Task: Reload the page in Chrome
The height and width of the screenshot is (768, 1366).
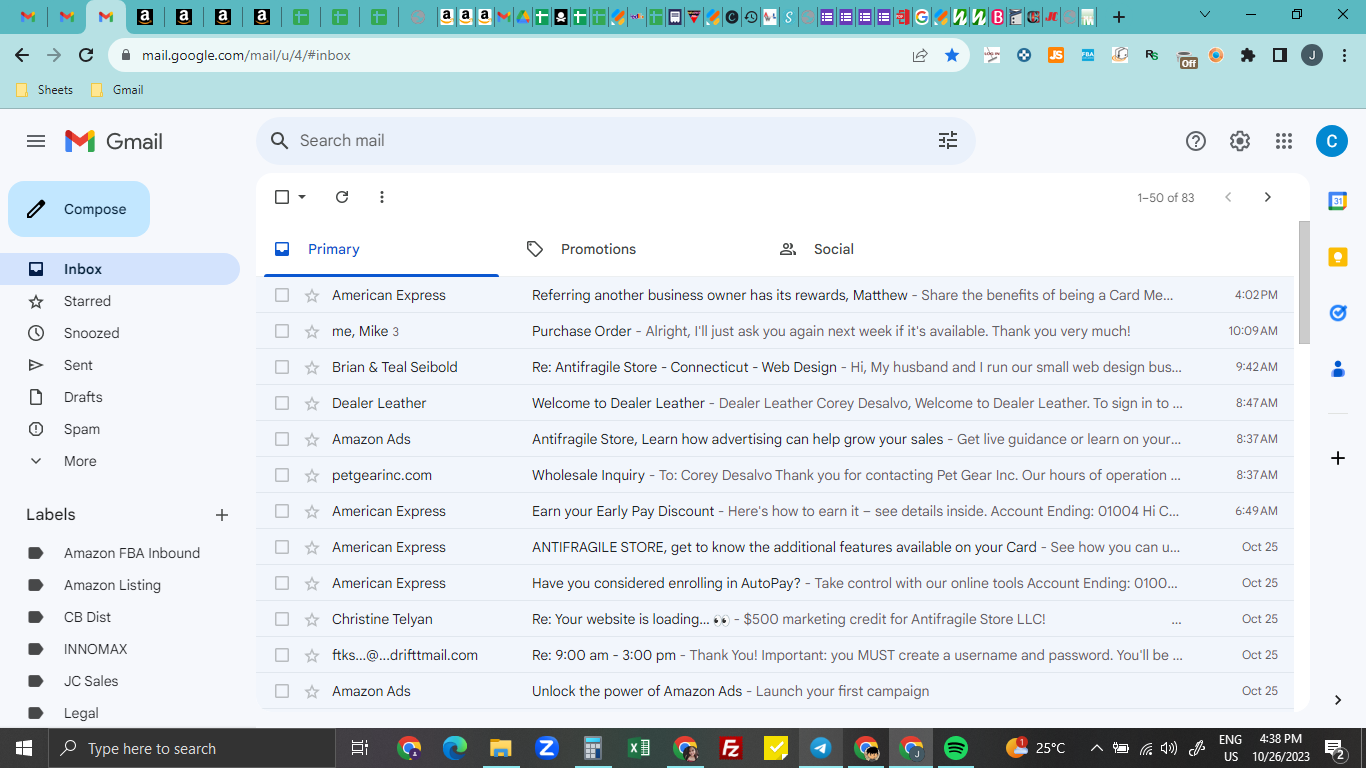Action: 86,55
